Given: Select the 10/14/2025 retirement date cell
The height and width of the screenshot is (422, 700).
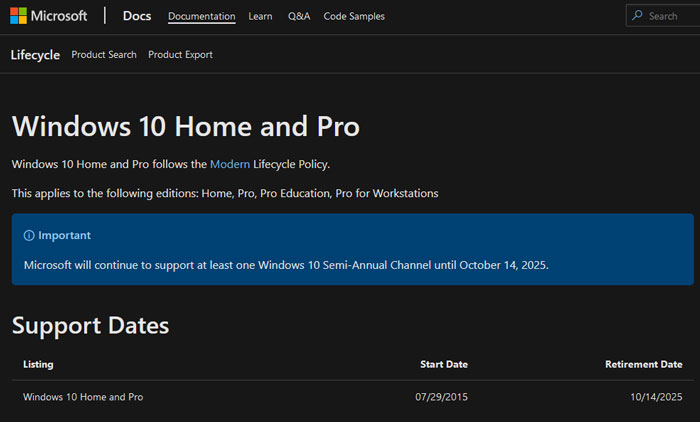Looking at the screenshot, I should click(x=656, y=397).
